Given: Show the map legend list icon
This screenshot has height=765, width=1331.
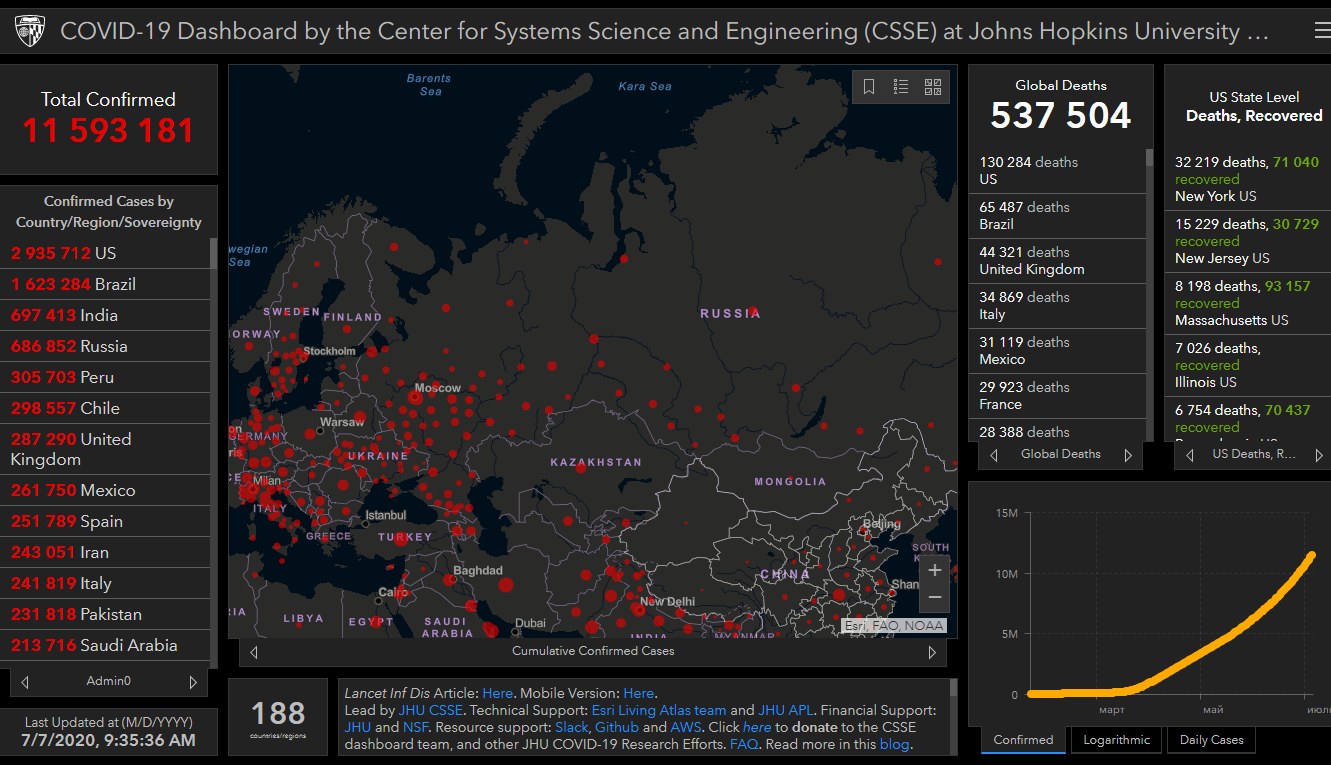Looking at the screenshot, I should 901,87.
